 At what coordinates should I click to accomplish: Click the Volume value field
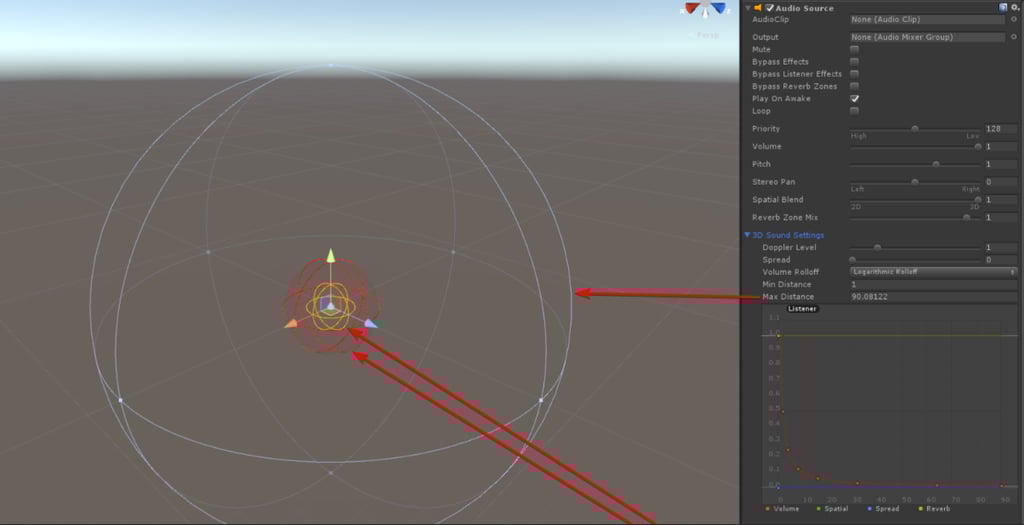coord(1000,146)
